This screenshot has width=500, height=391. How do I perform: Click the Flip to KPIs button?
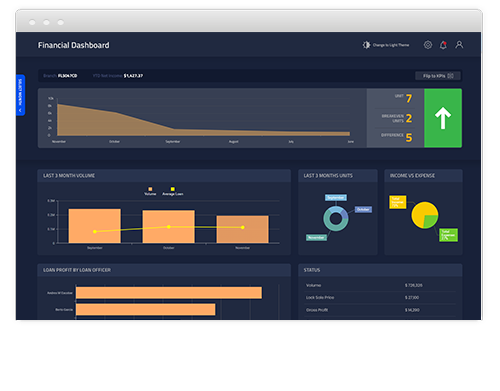(438, 76)
